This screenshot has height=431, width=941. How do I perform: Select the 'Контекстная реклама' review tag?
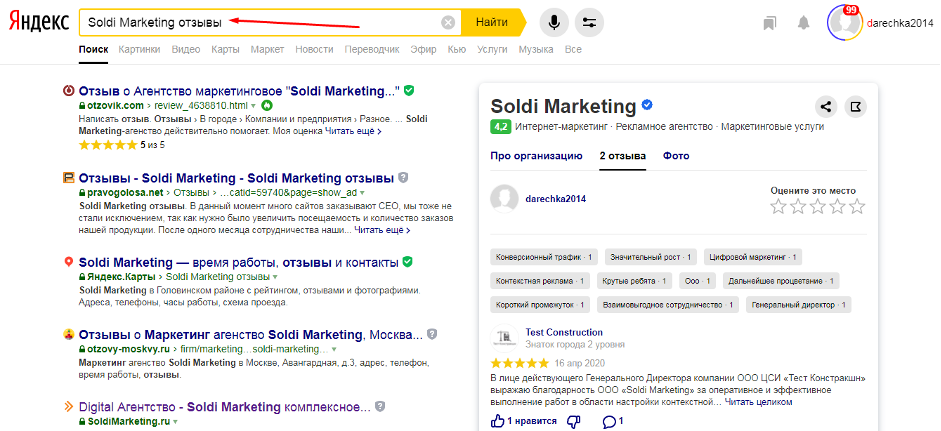[x=540, y=281]
